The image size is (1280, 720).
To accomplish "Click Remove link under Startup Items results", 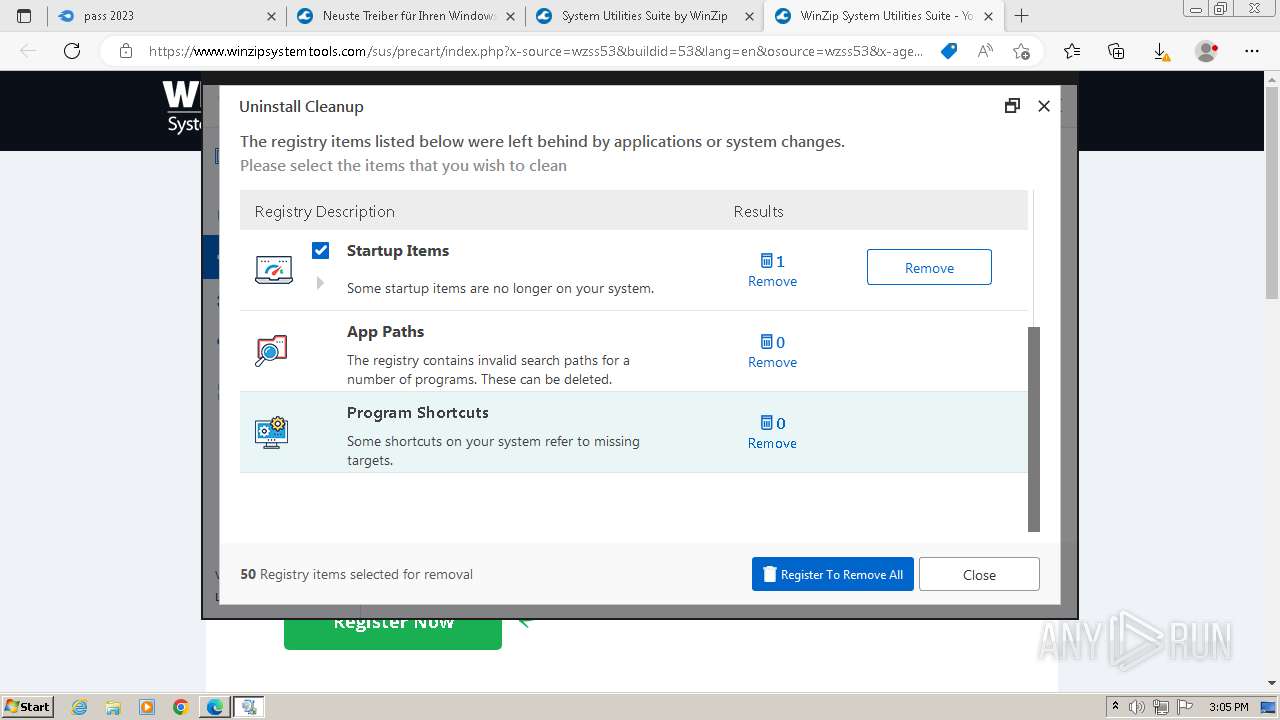I will click(x=772, y=281).
